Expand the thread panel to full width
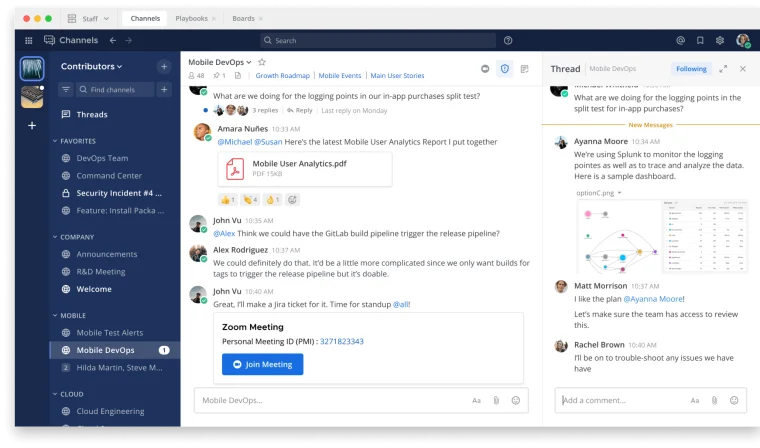 723,69
